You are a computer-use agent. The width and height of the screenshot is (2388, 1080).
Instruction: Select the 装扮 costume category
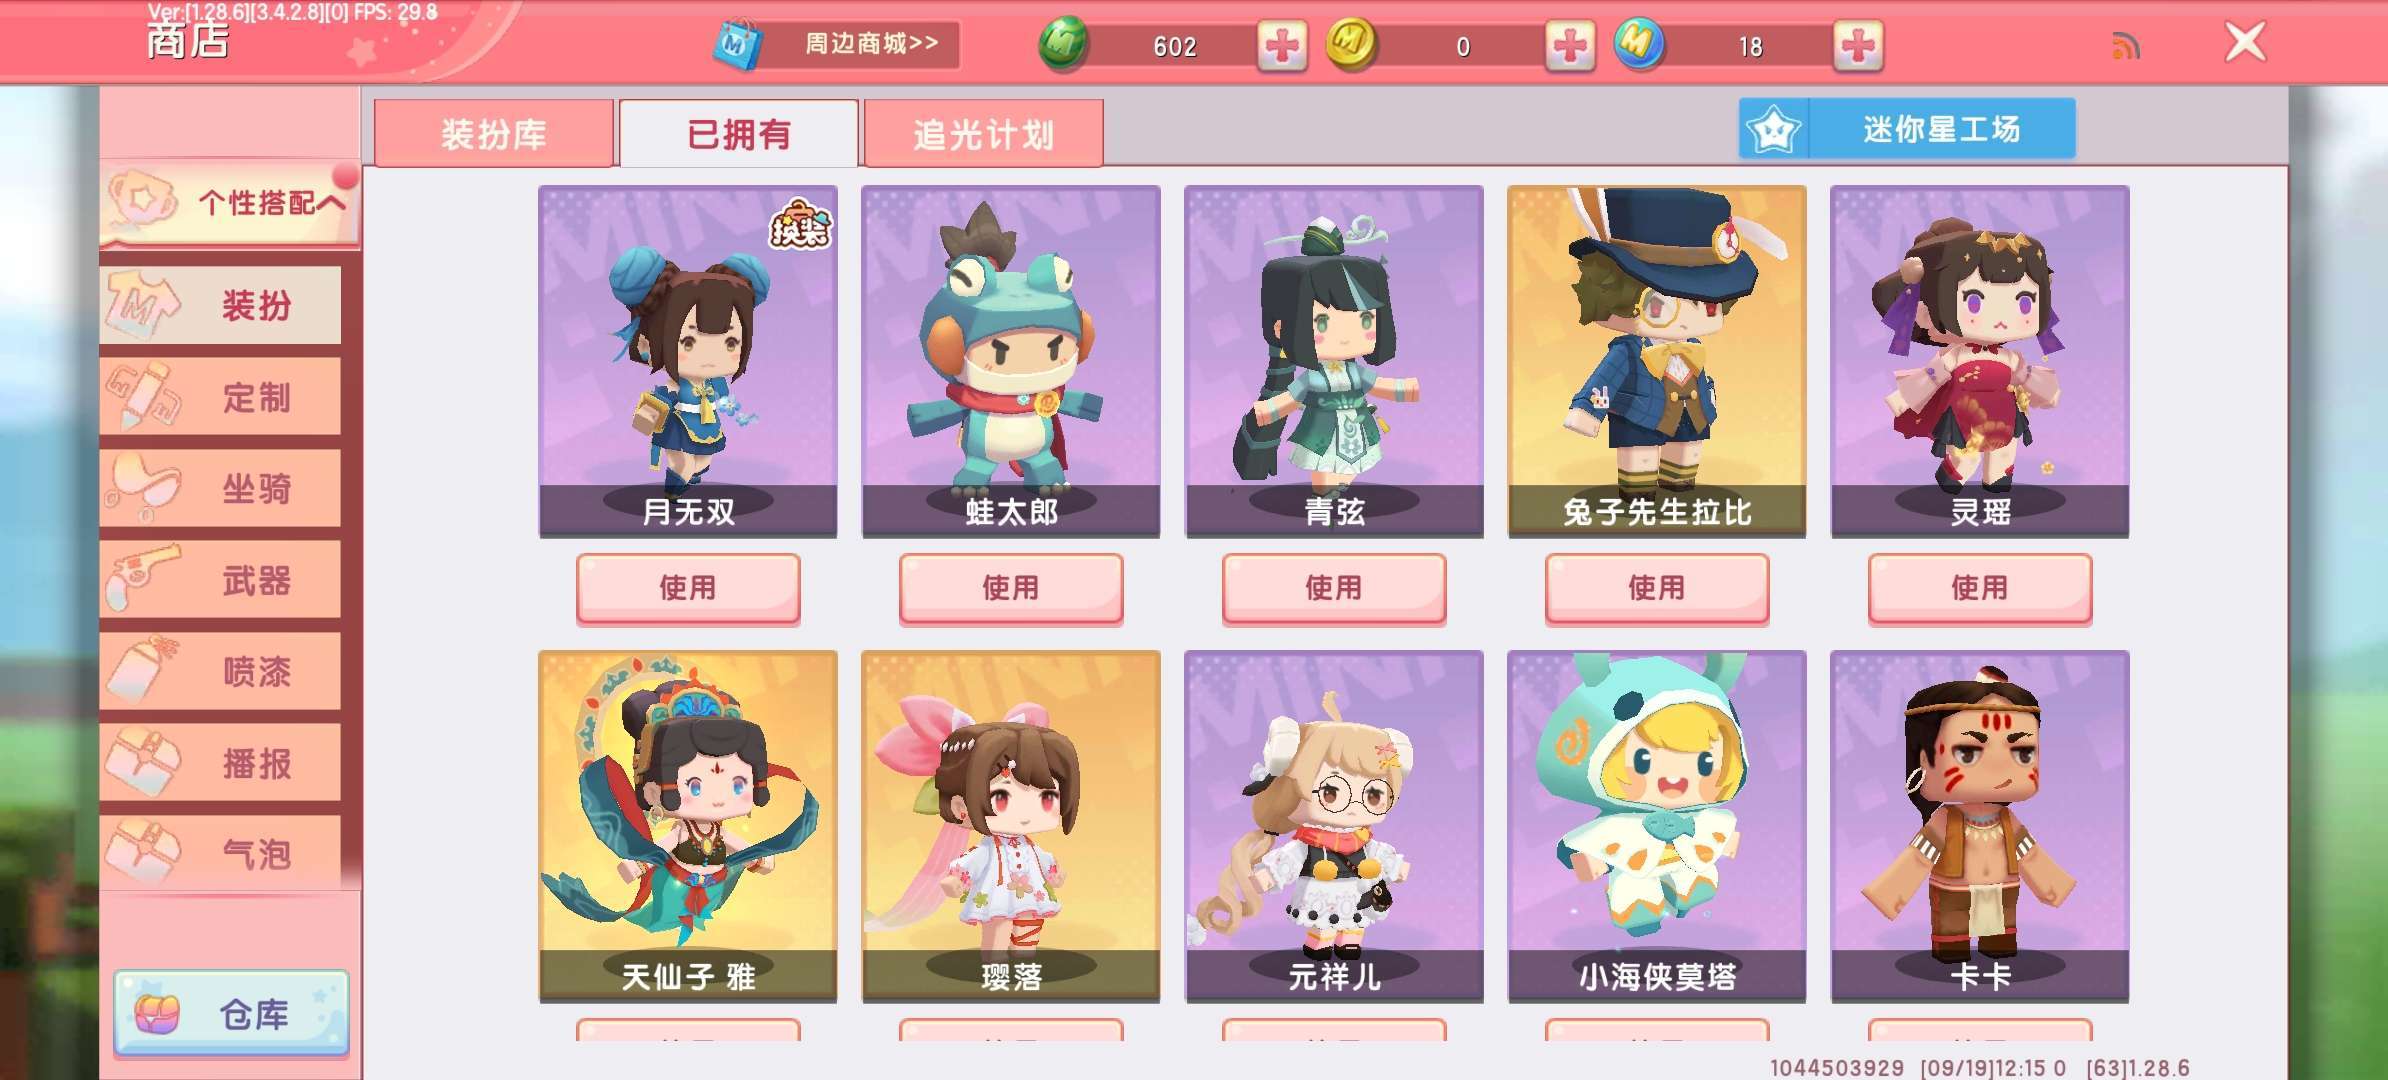pos(221,305)
